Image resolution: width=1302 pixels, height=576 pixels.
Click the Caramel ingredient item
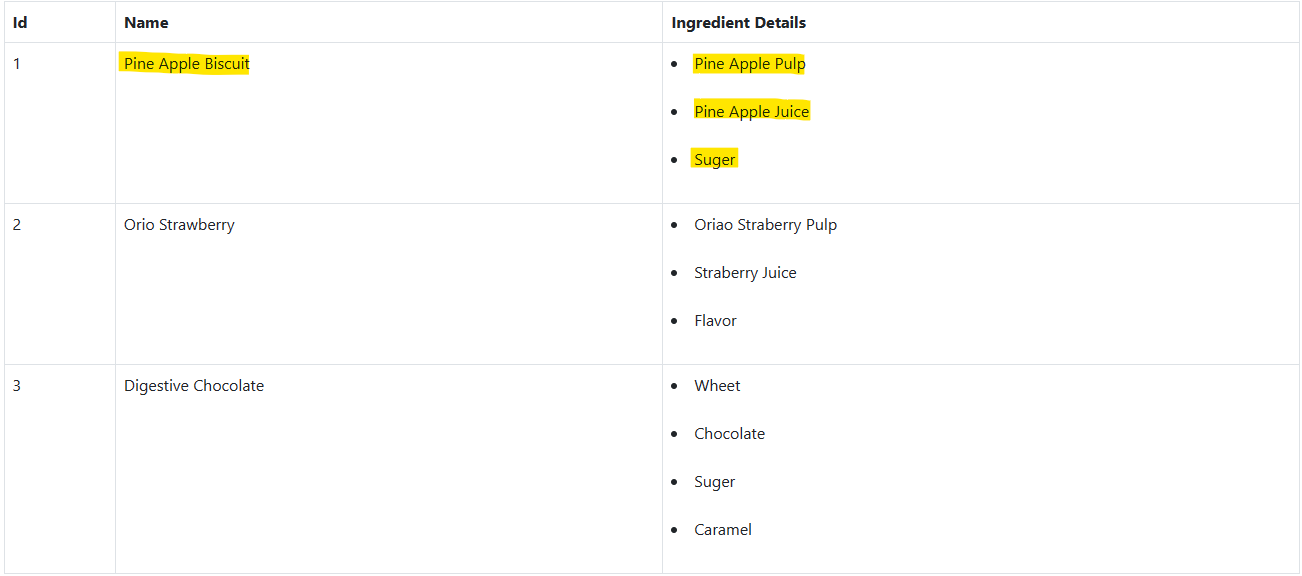click(x=722, y=530)
